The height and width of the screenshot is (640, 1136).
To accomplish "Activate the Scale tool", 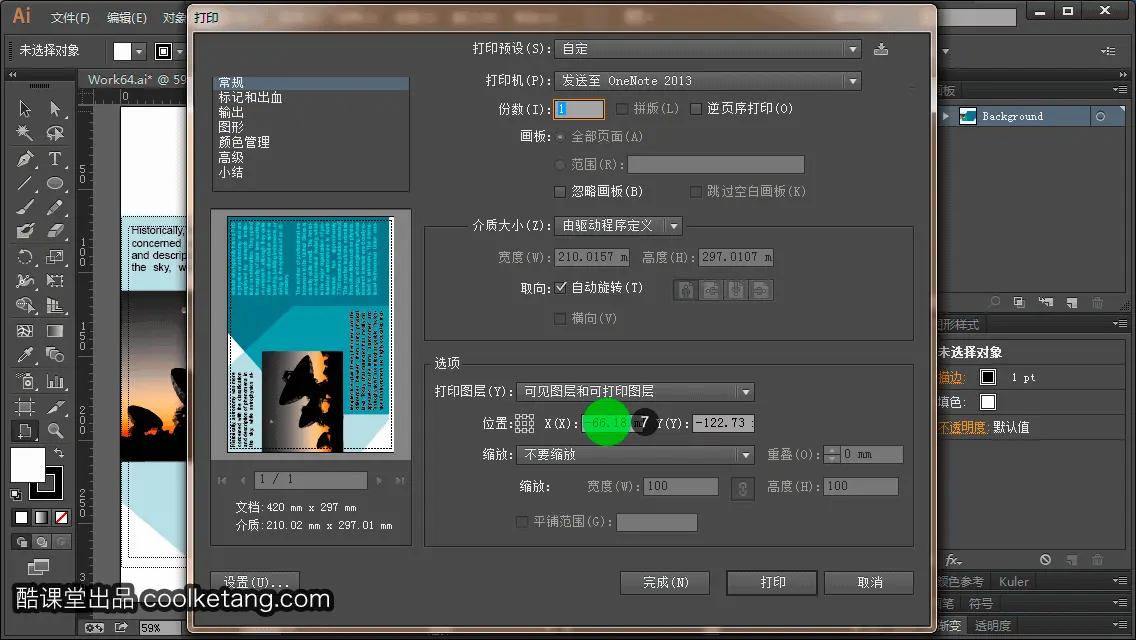I will (x=55, y=257).
